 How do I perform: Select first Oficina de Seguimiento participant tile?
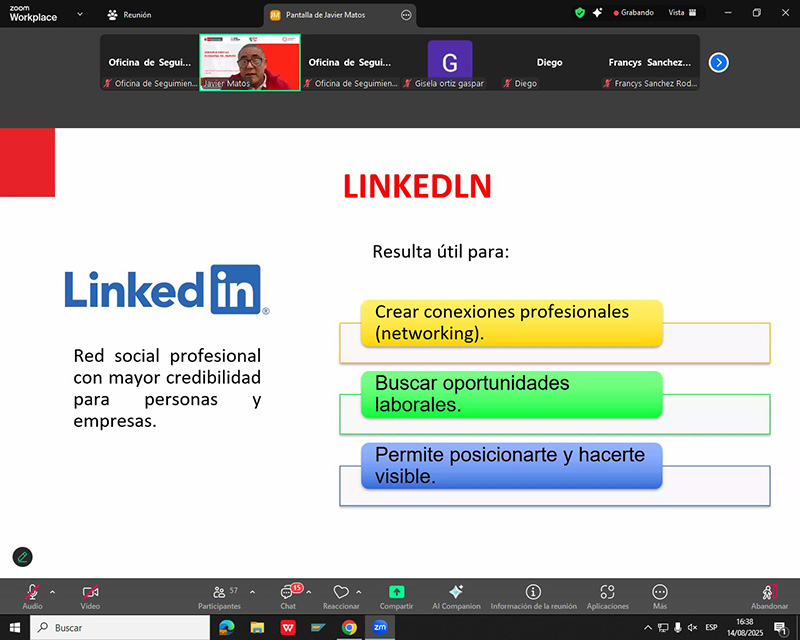tap(149, 62)
